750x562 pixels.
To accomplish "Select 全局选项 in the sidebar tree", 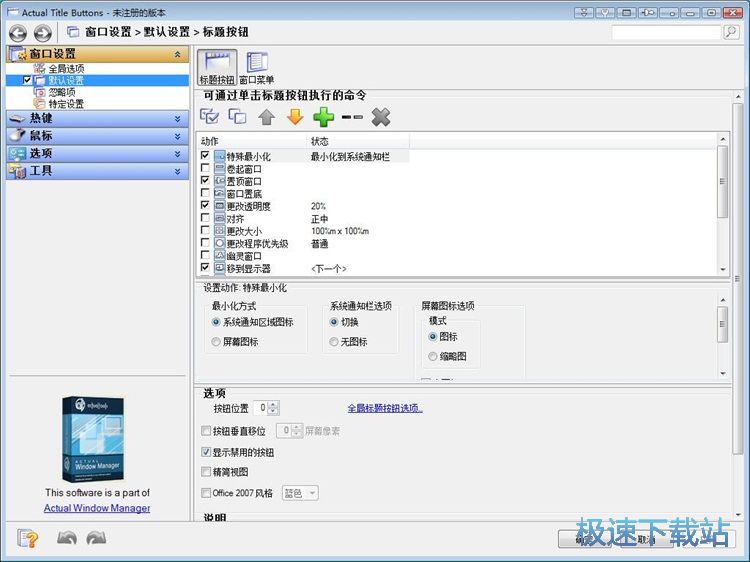I will [x=66, y=68].
